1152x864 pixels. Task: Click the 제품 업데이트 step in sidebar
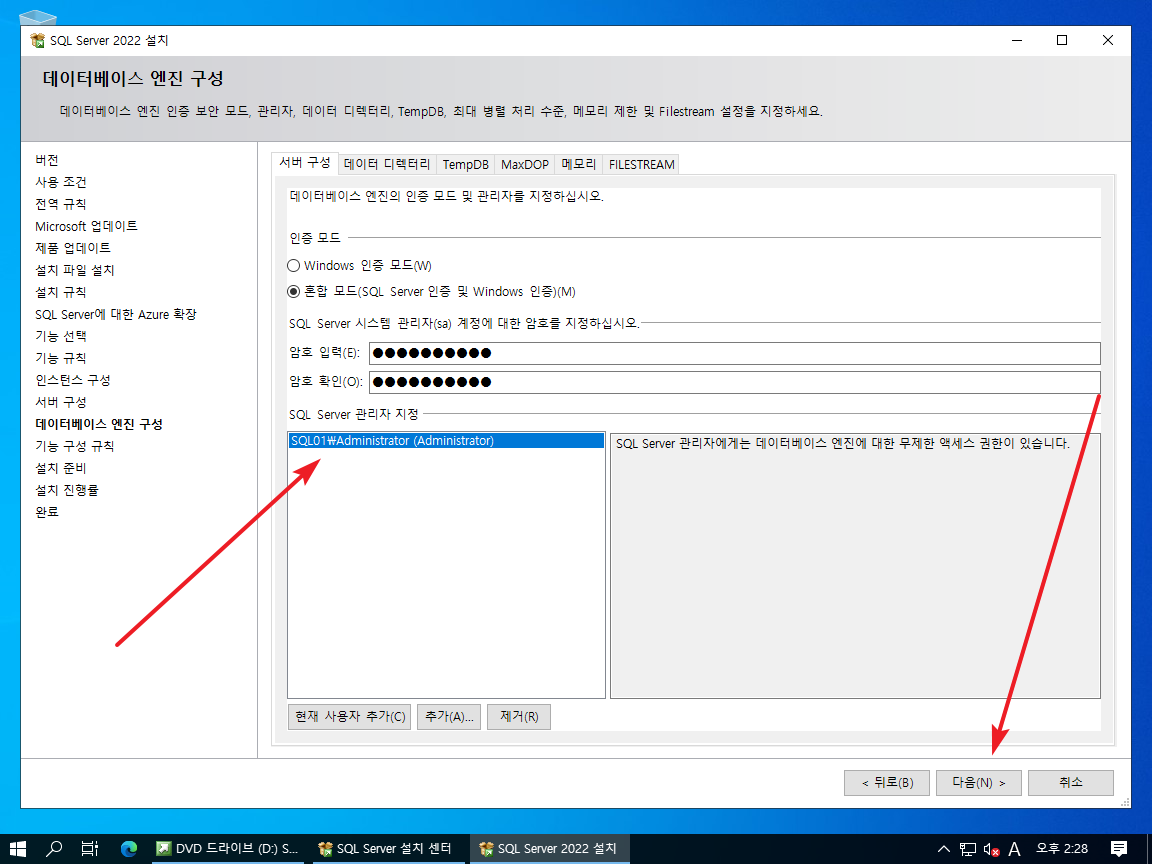(x=73, y=248)
